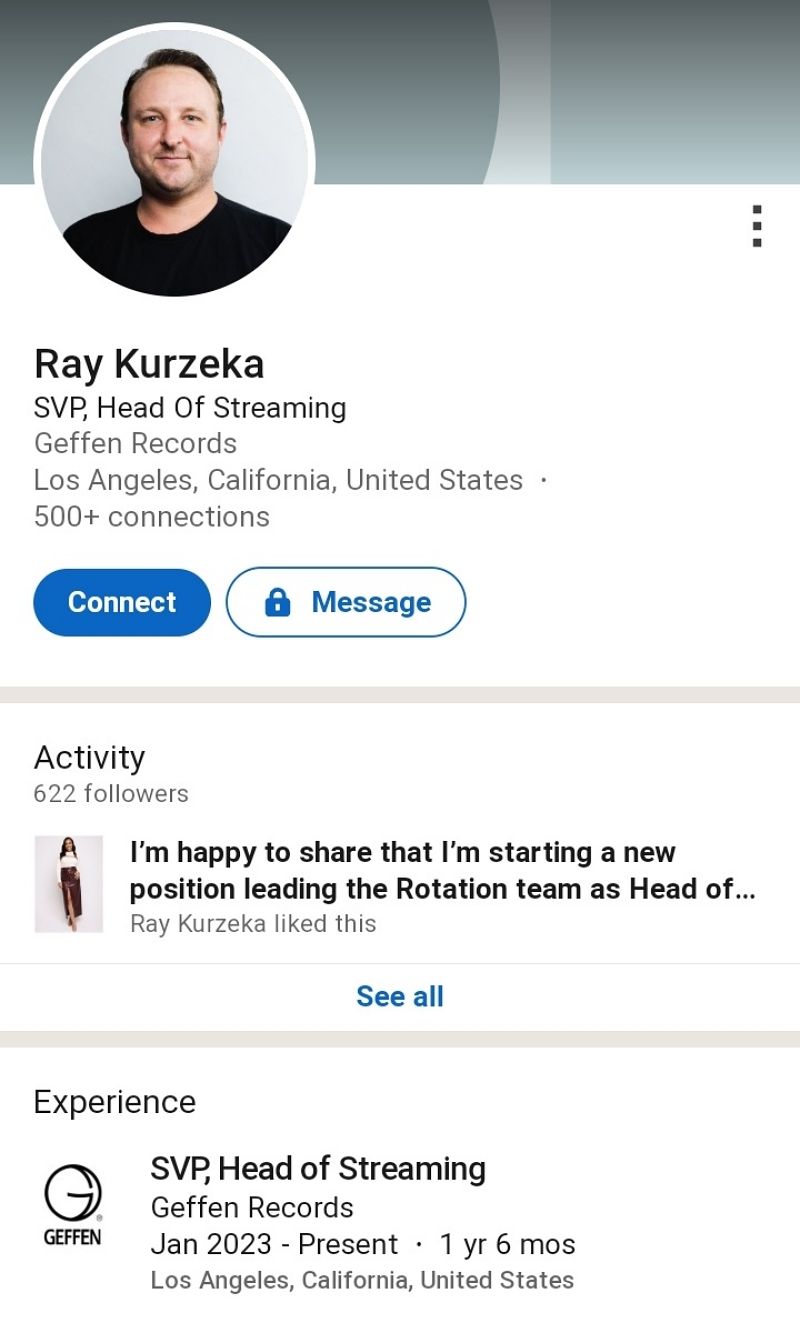The image size is (800, 1323).
Task: Select the 622 followers text
Action: pyautogui.click(x=111, y=794)
